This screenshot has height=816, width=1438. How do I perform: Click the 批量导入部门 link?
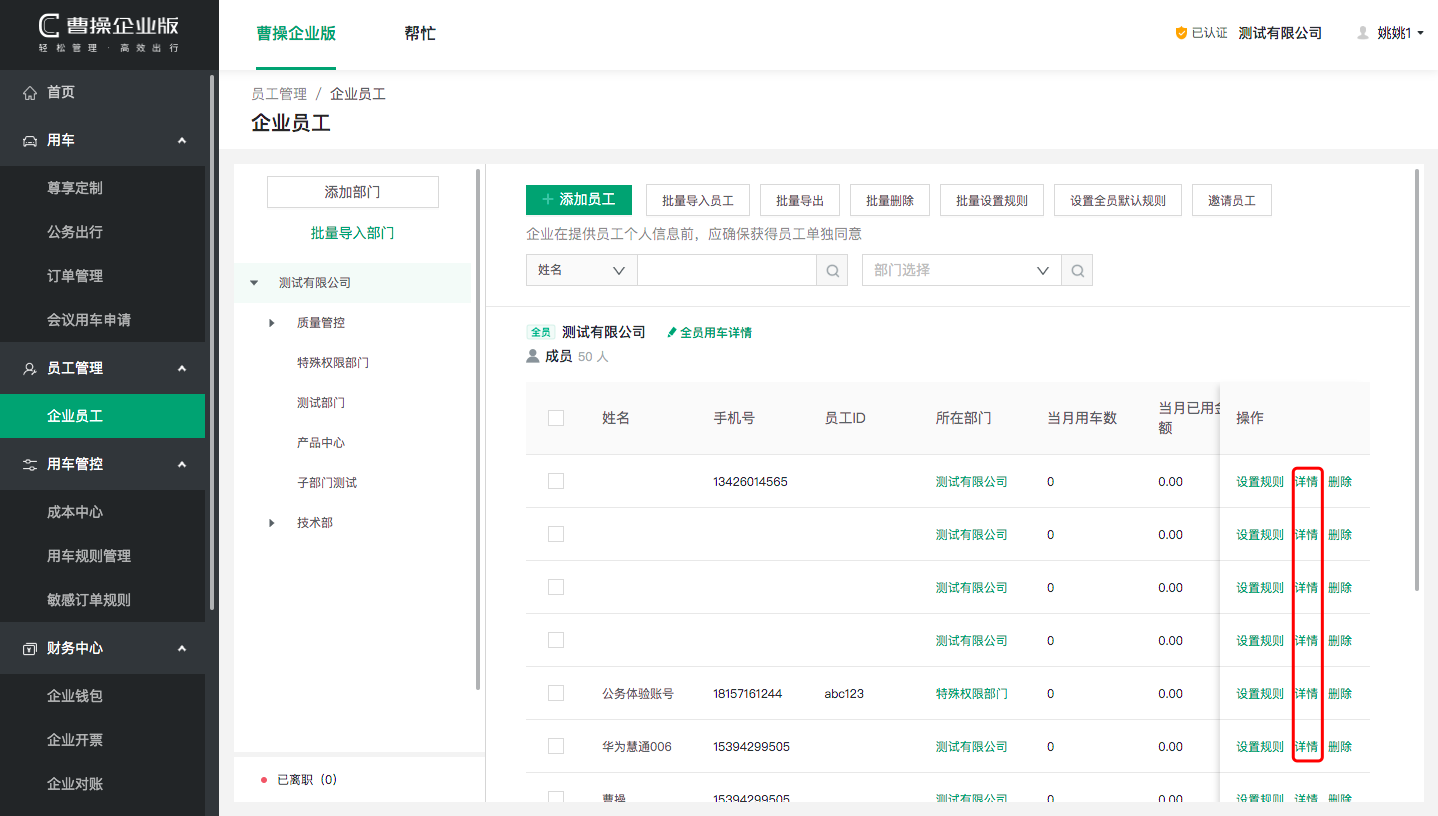point(352,233)
